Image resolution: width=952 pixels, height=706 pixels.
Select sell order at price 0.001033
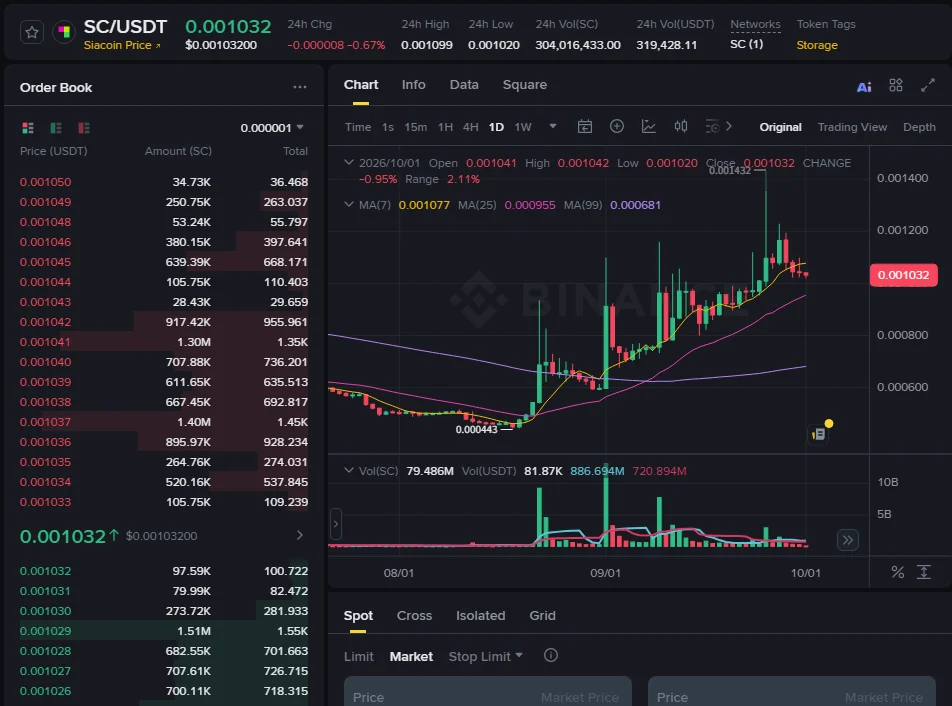click(163, 502)
